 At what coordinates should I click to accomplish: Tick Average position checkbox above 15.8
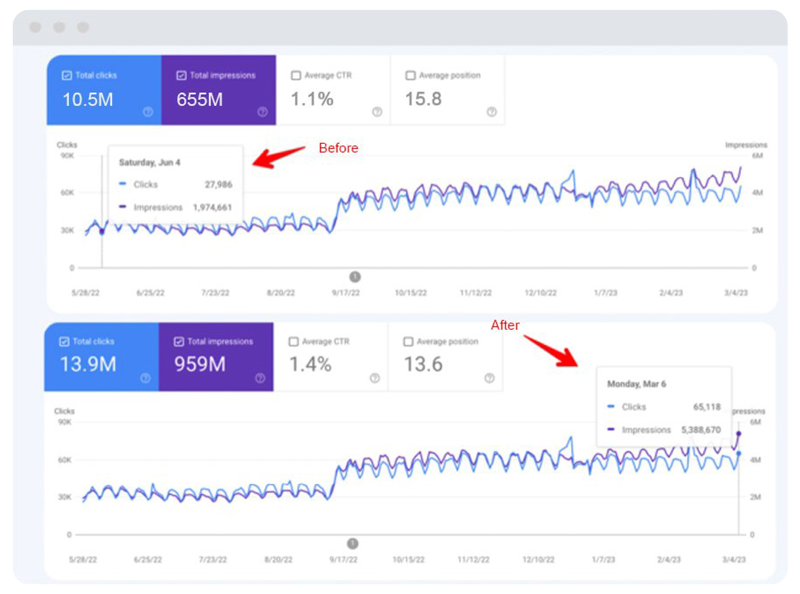tap(410, 75)
